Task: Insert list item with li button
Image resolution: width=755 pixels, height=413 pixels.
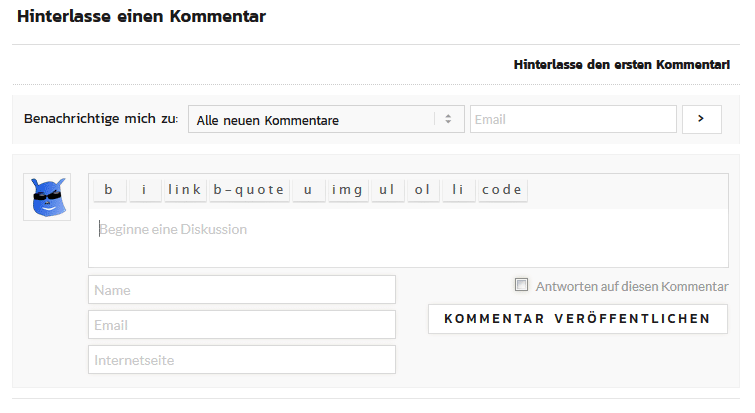Action: (x=458, y=190)
